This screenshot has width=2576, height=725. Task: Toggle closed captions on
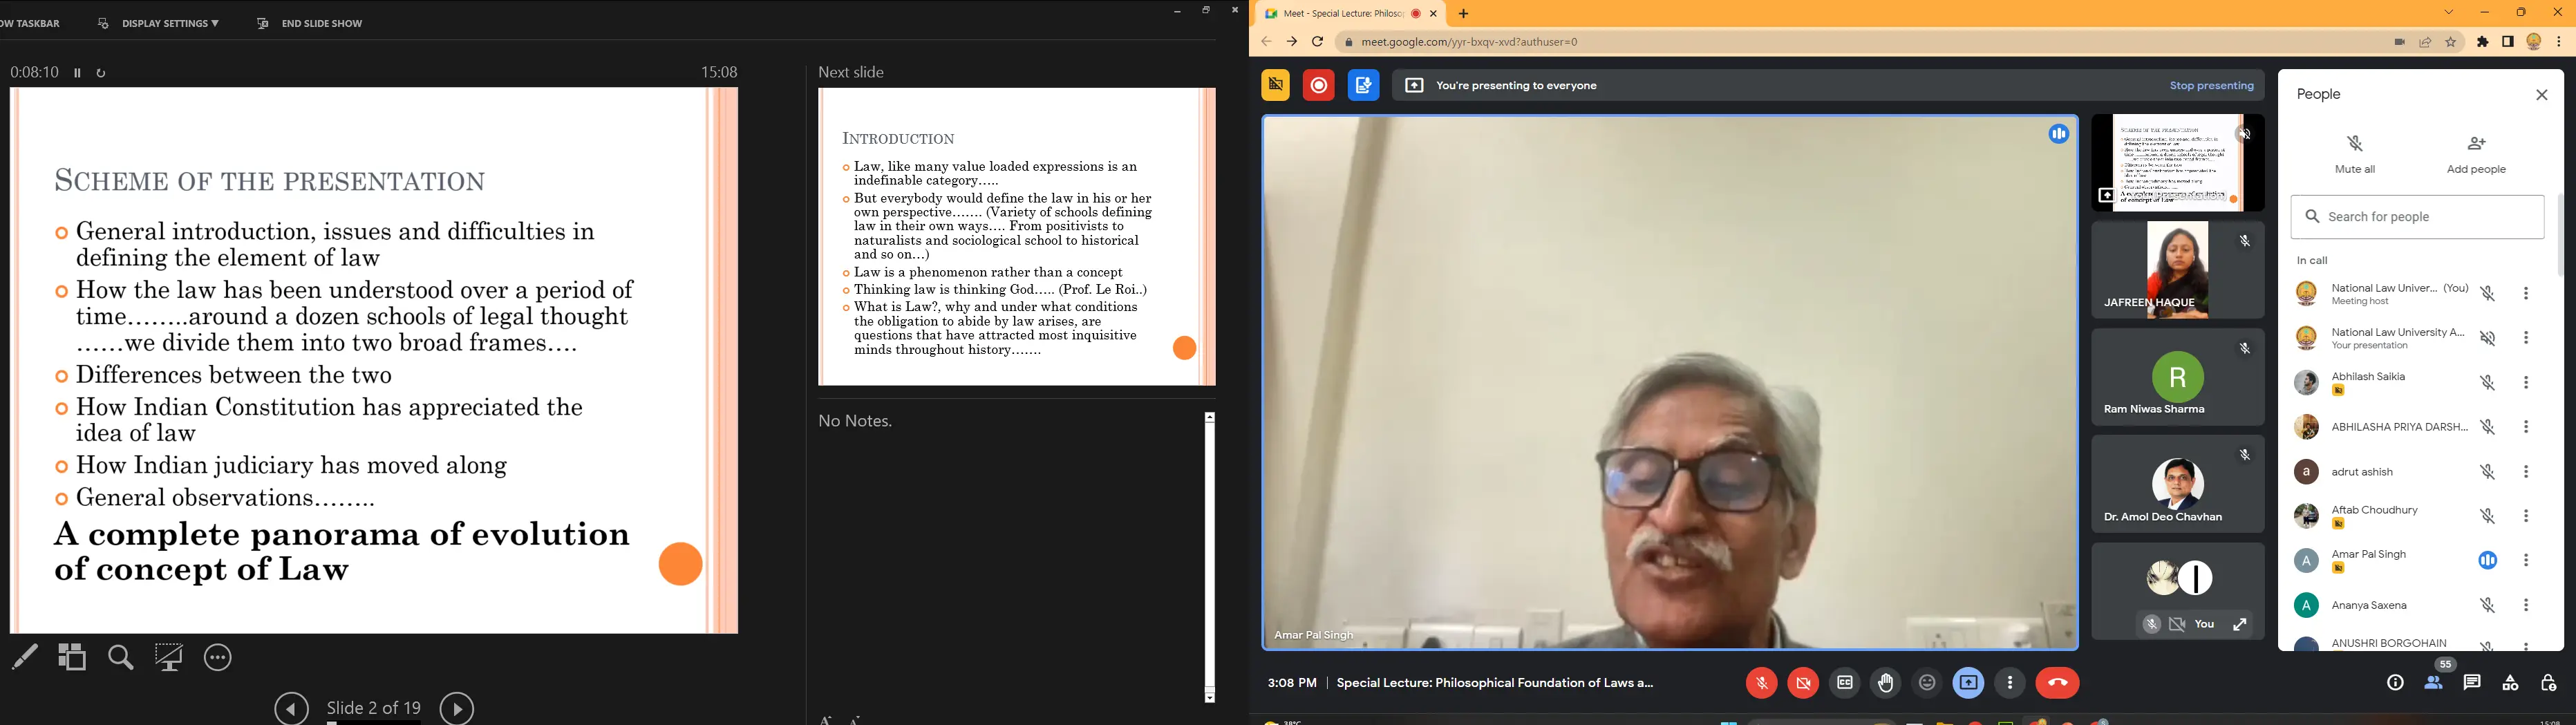coord(1844,683)
